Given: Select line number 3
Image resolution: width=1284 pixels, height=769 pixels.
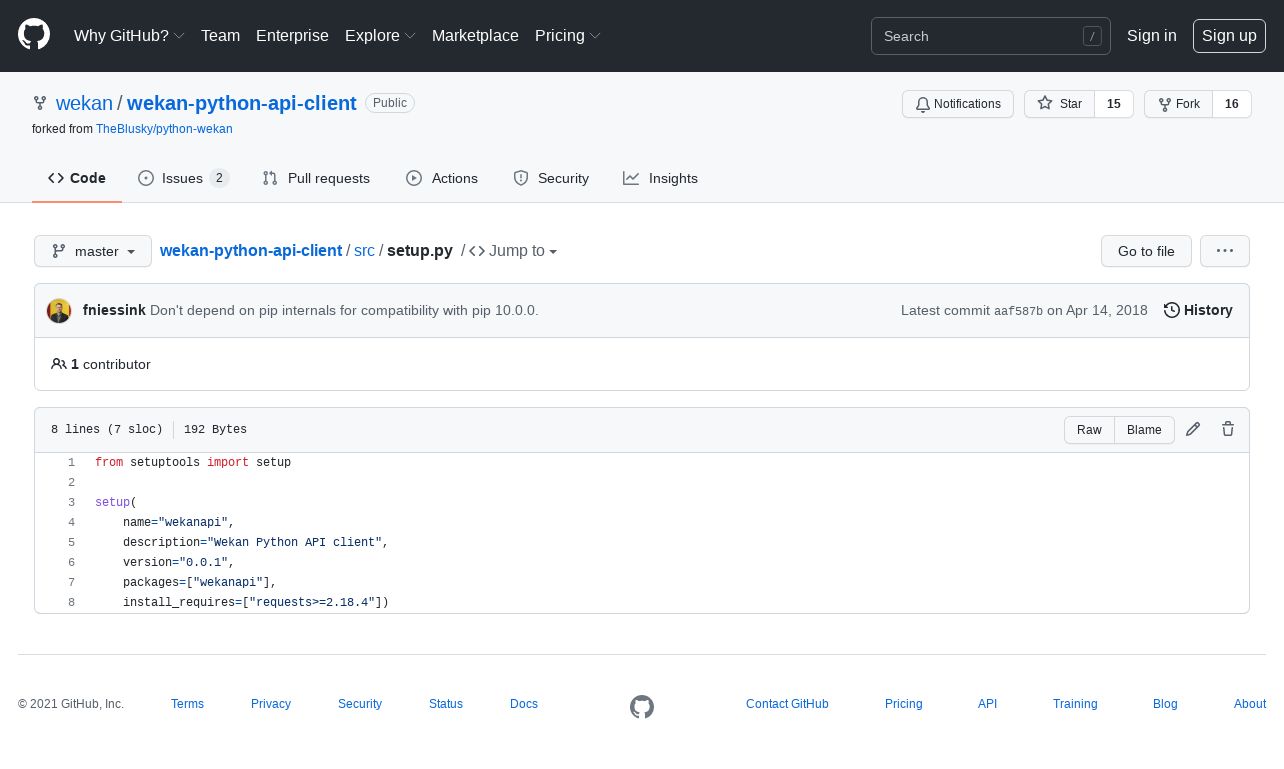Looking at the screenshot, I should click(71, 502).
